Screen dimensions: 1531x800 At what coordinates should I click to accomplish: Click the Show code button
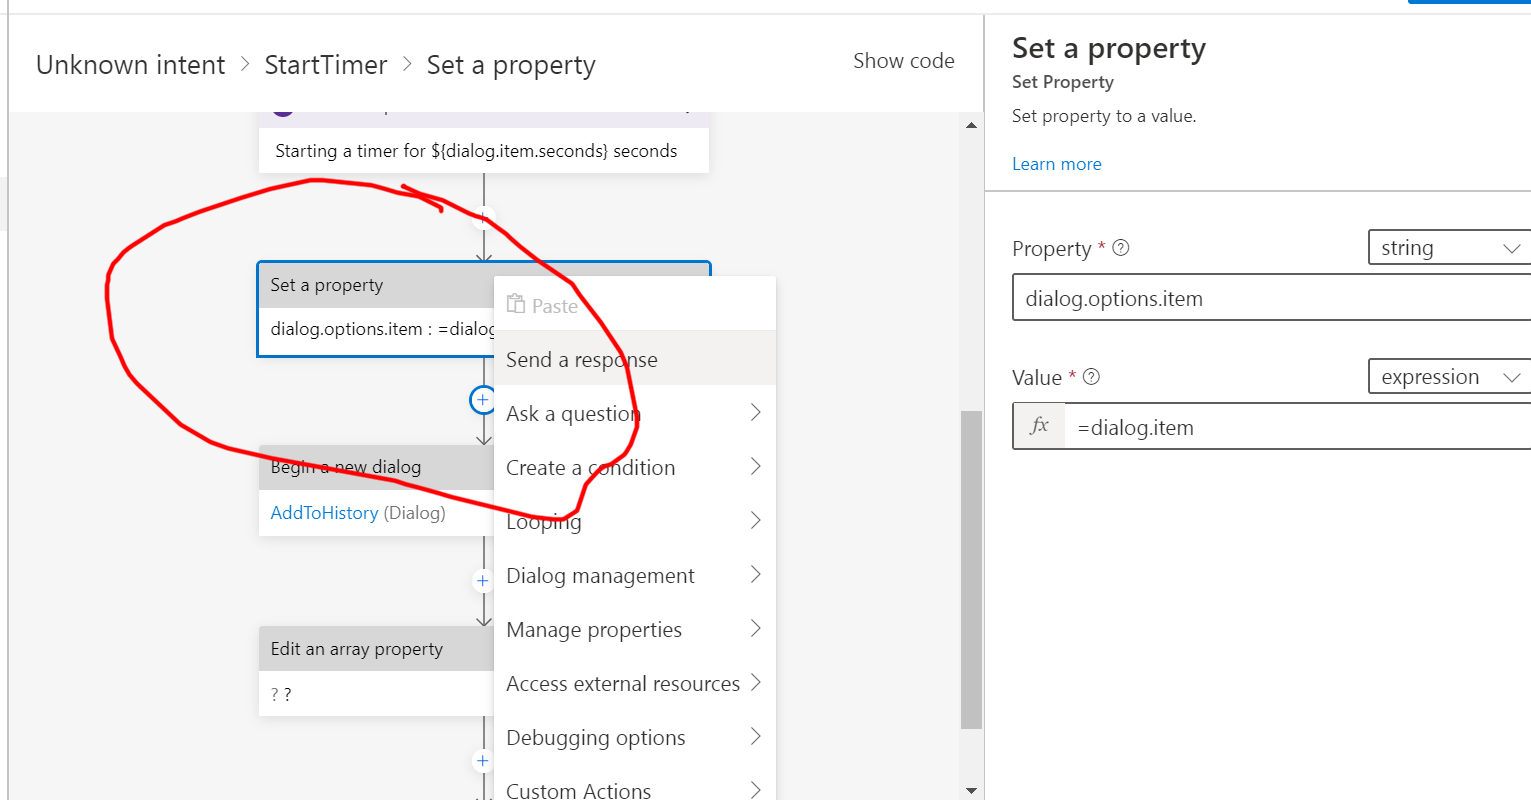pos(904,61)
